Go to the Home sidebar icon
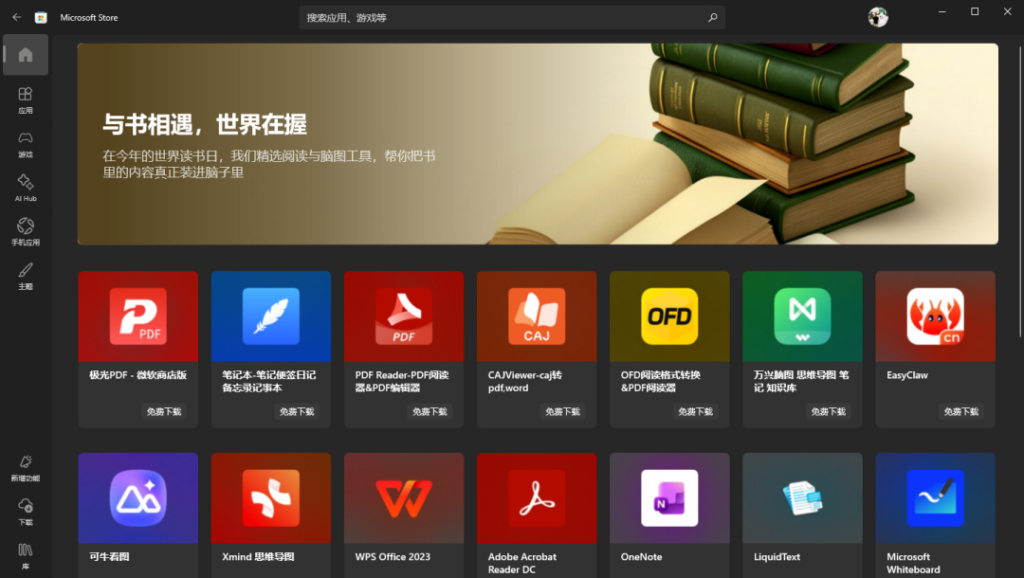Screen dimensions: 1024x578 25,55
